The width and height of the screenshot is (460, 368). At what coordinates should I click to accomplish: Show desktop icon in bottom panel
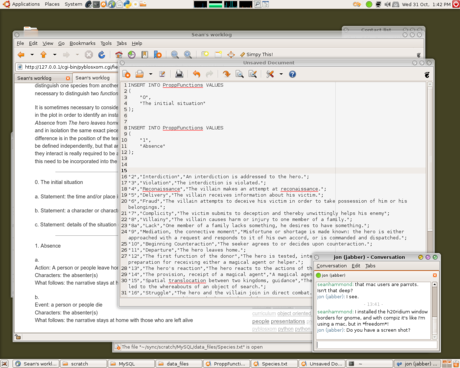(5, 364)
